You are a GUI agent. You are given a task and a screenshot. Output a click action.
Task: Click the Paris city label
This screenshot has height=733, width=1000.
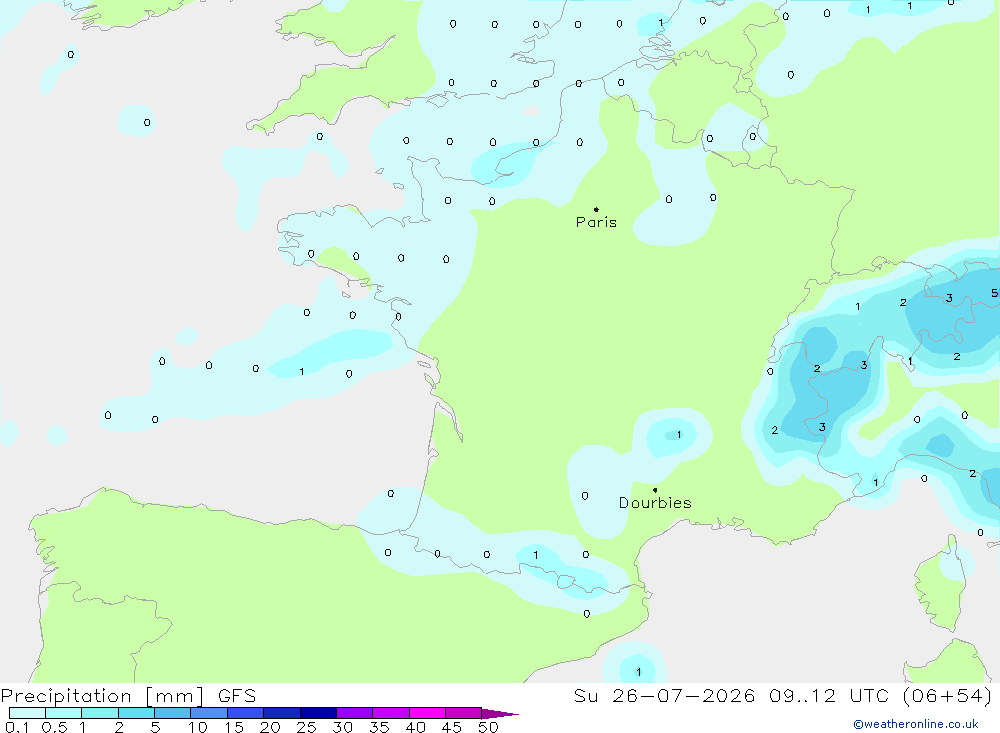point(596,222)
